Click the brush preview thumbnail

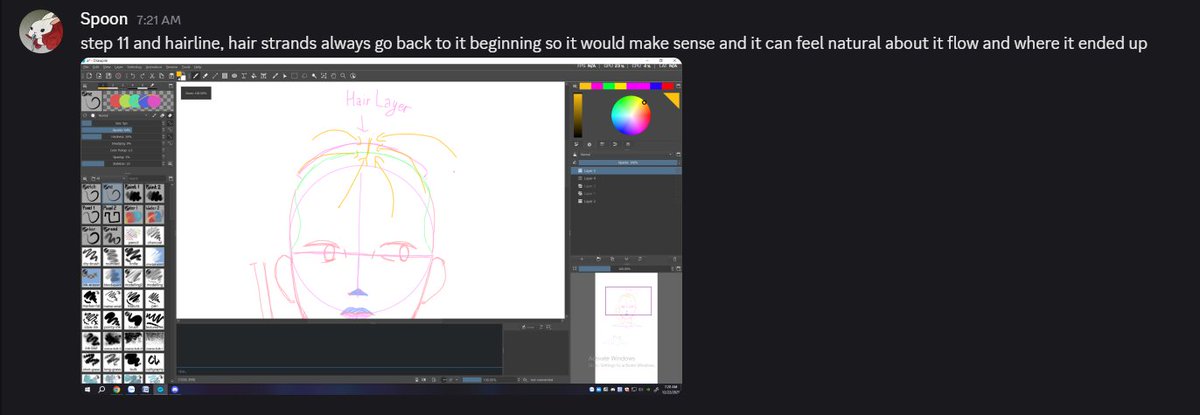91,101
